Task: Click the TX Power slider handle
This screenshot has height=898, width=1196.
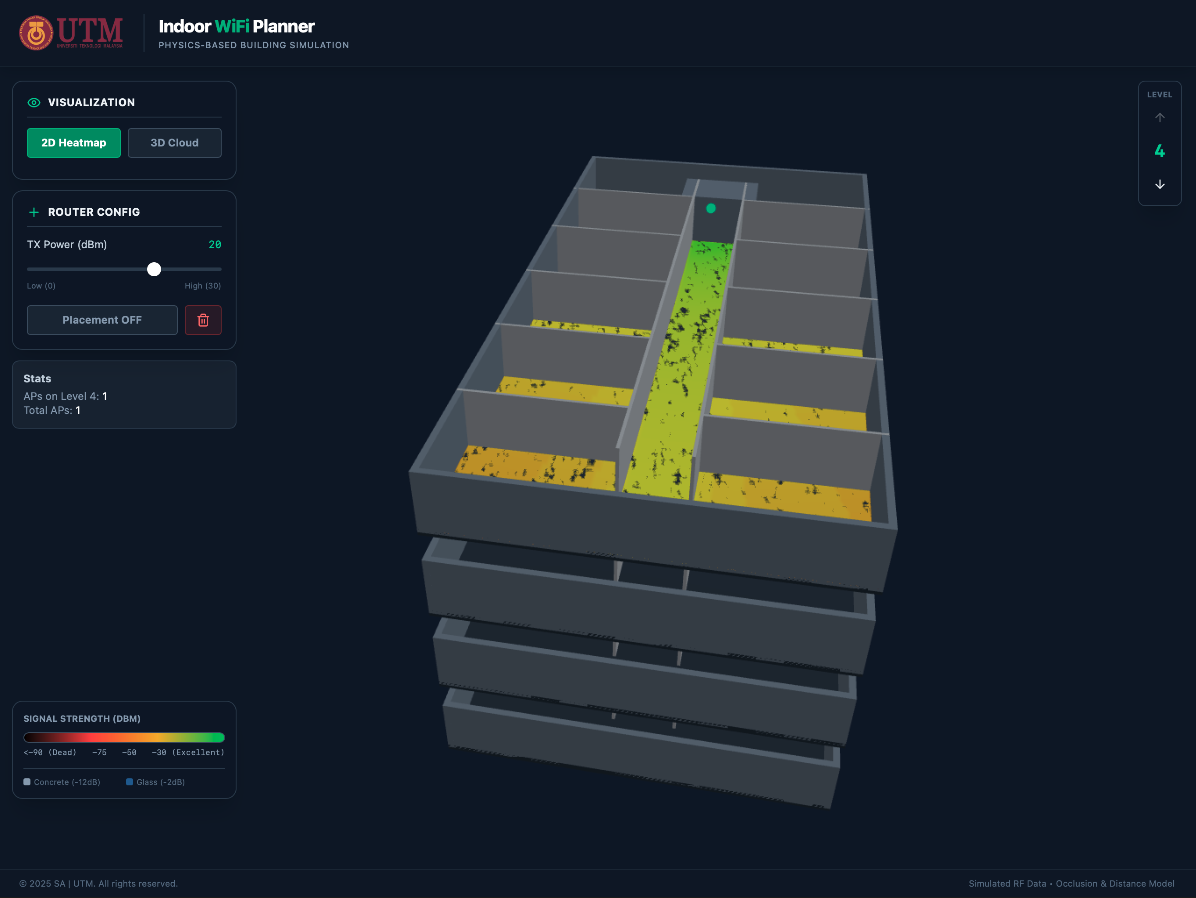Action: (x=154, y=269)
